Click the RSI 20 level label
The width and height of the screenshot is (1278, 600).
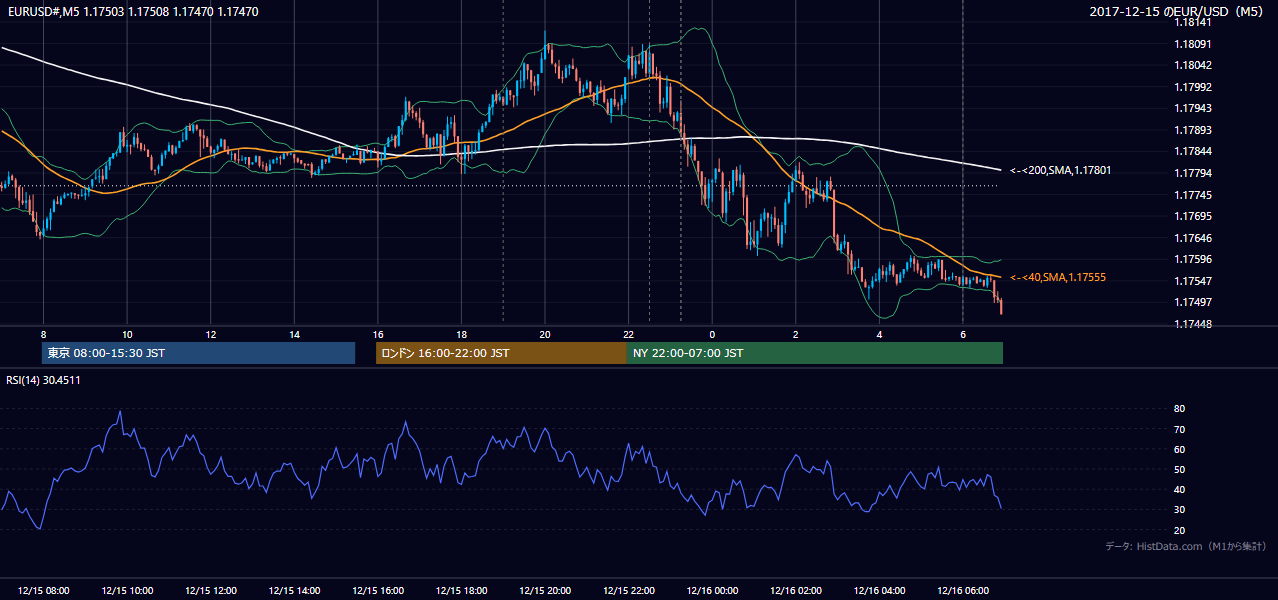[1179, 530]
